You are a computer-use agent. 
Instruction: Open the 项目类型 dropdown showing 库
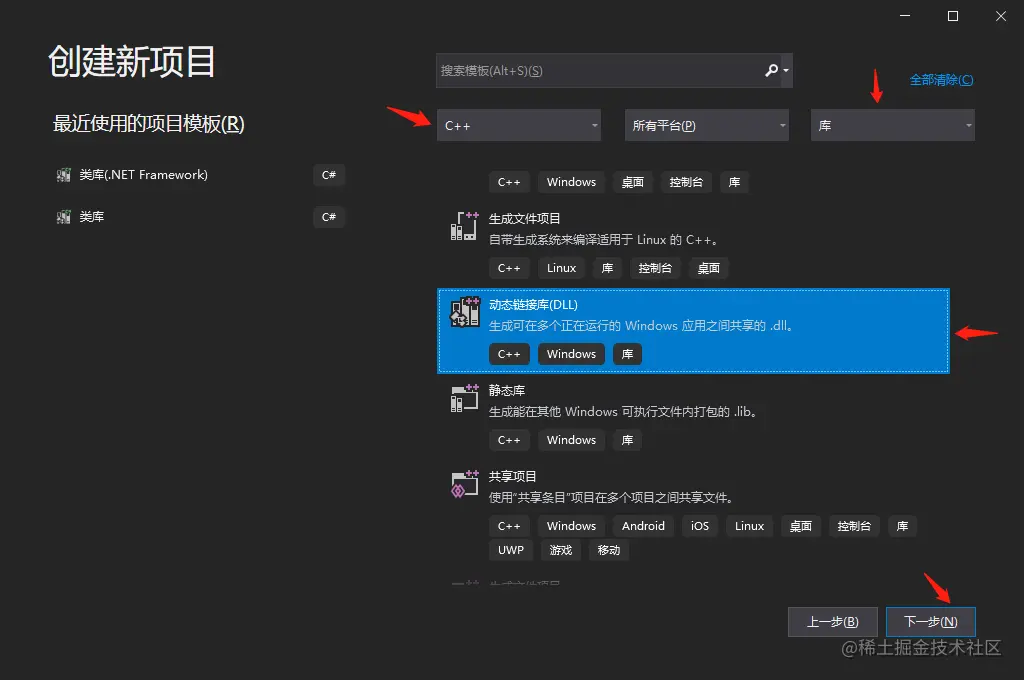coord(892,125)
